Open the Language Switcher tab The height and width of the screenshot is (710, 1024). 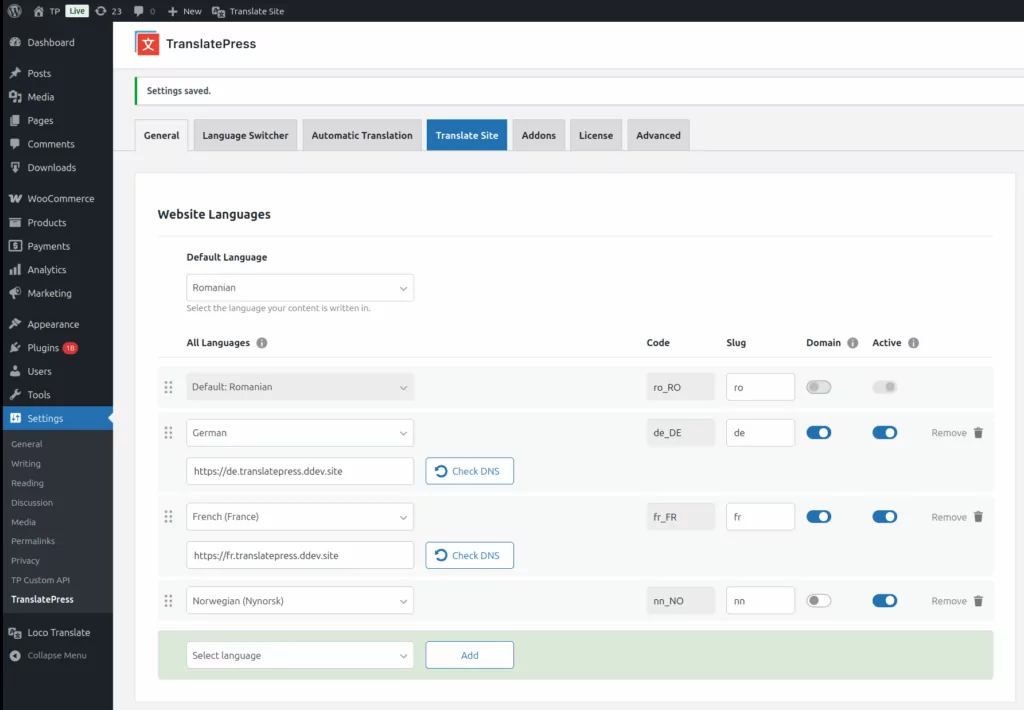tap(245, 136)
